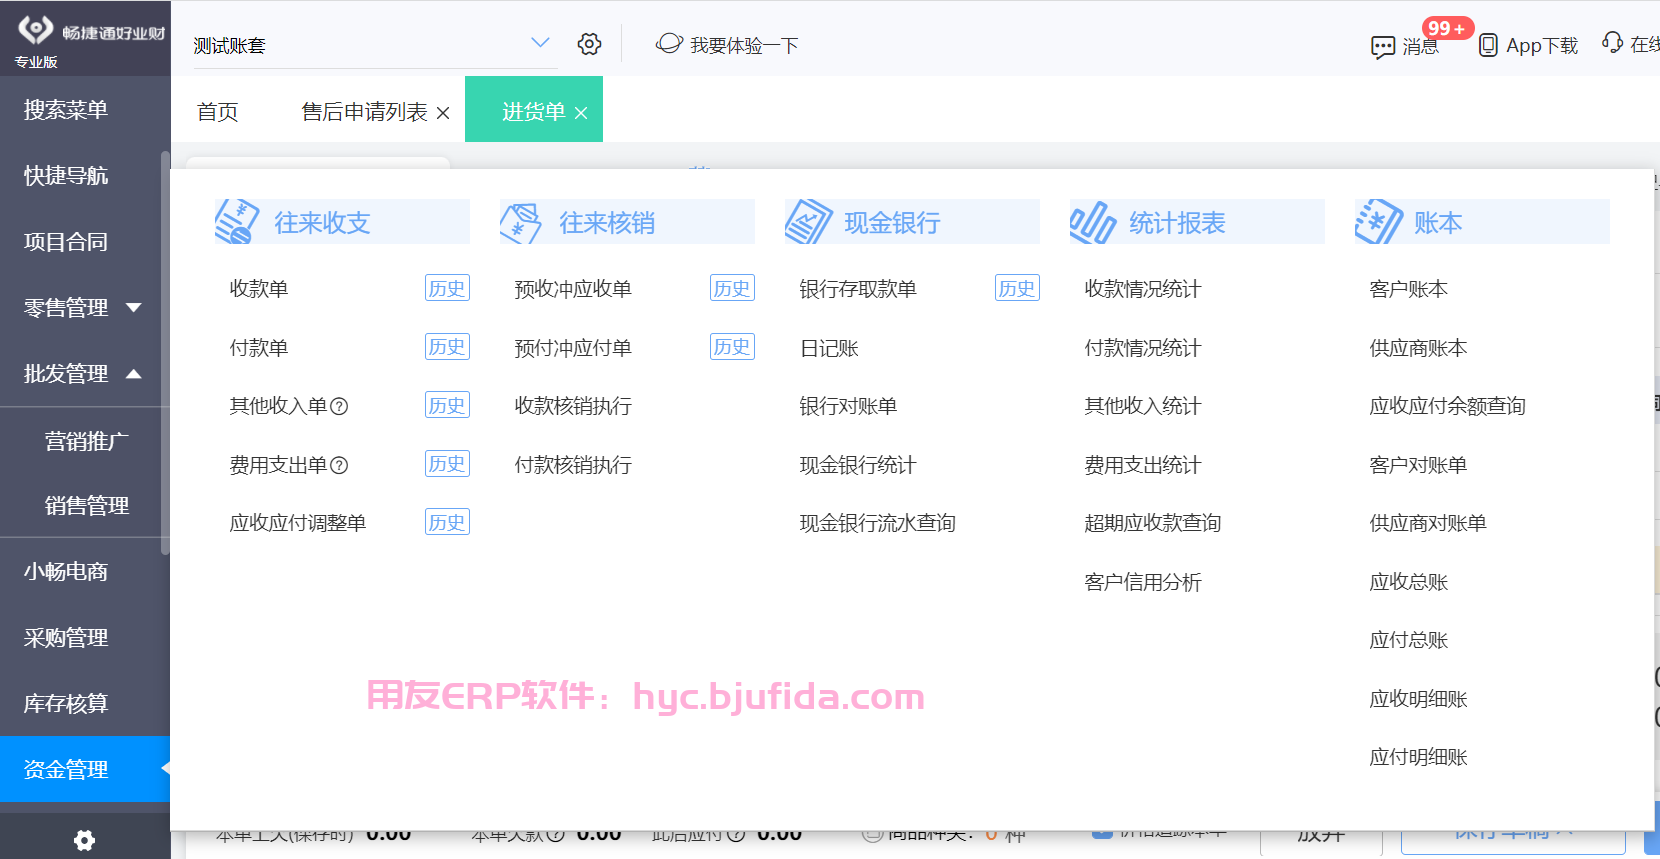Viewport: 1660px width, 859px height.
Task: Open 小畅电商 in the sidebar
Action: 66,572
